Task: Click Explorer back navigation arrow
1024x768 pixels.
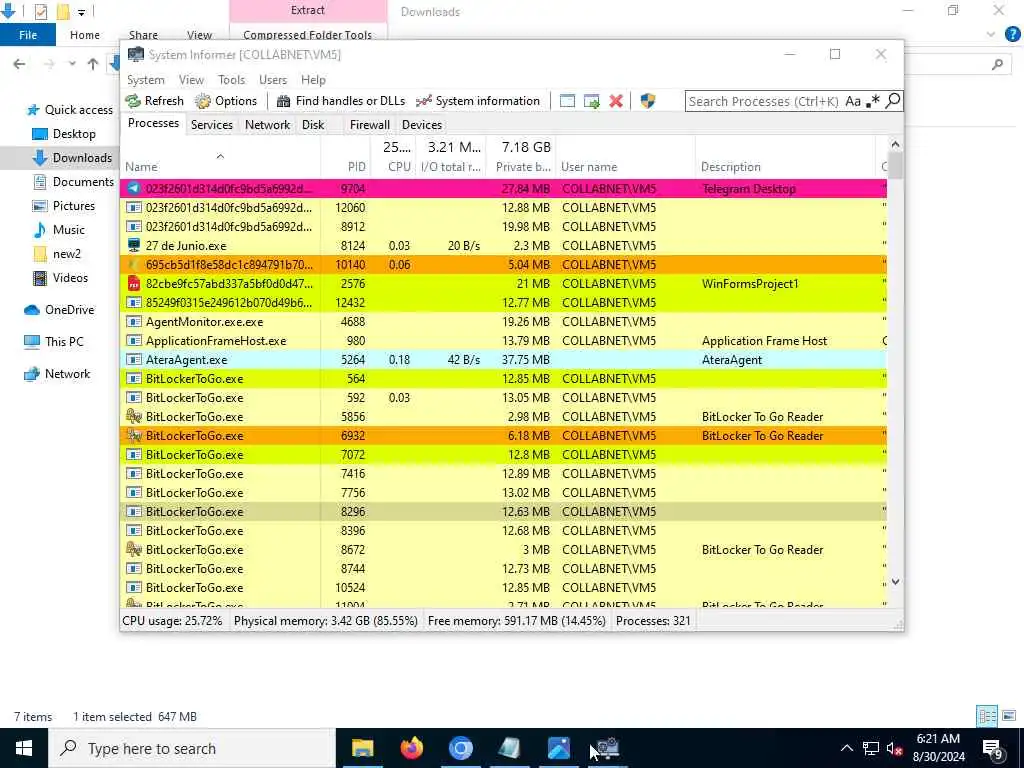Action: click(20, 64)
